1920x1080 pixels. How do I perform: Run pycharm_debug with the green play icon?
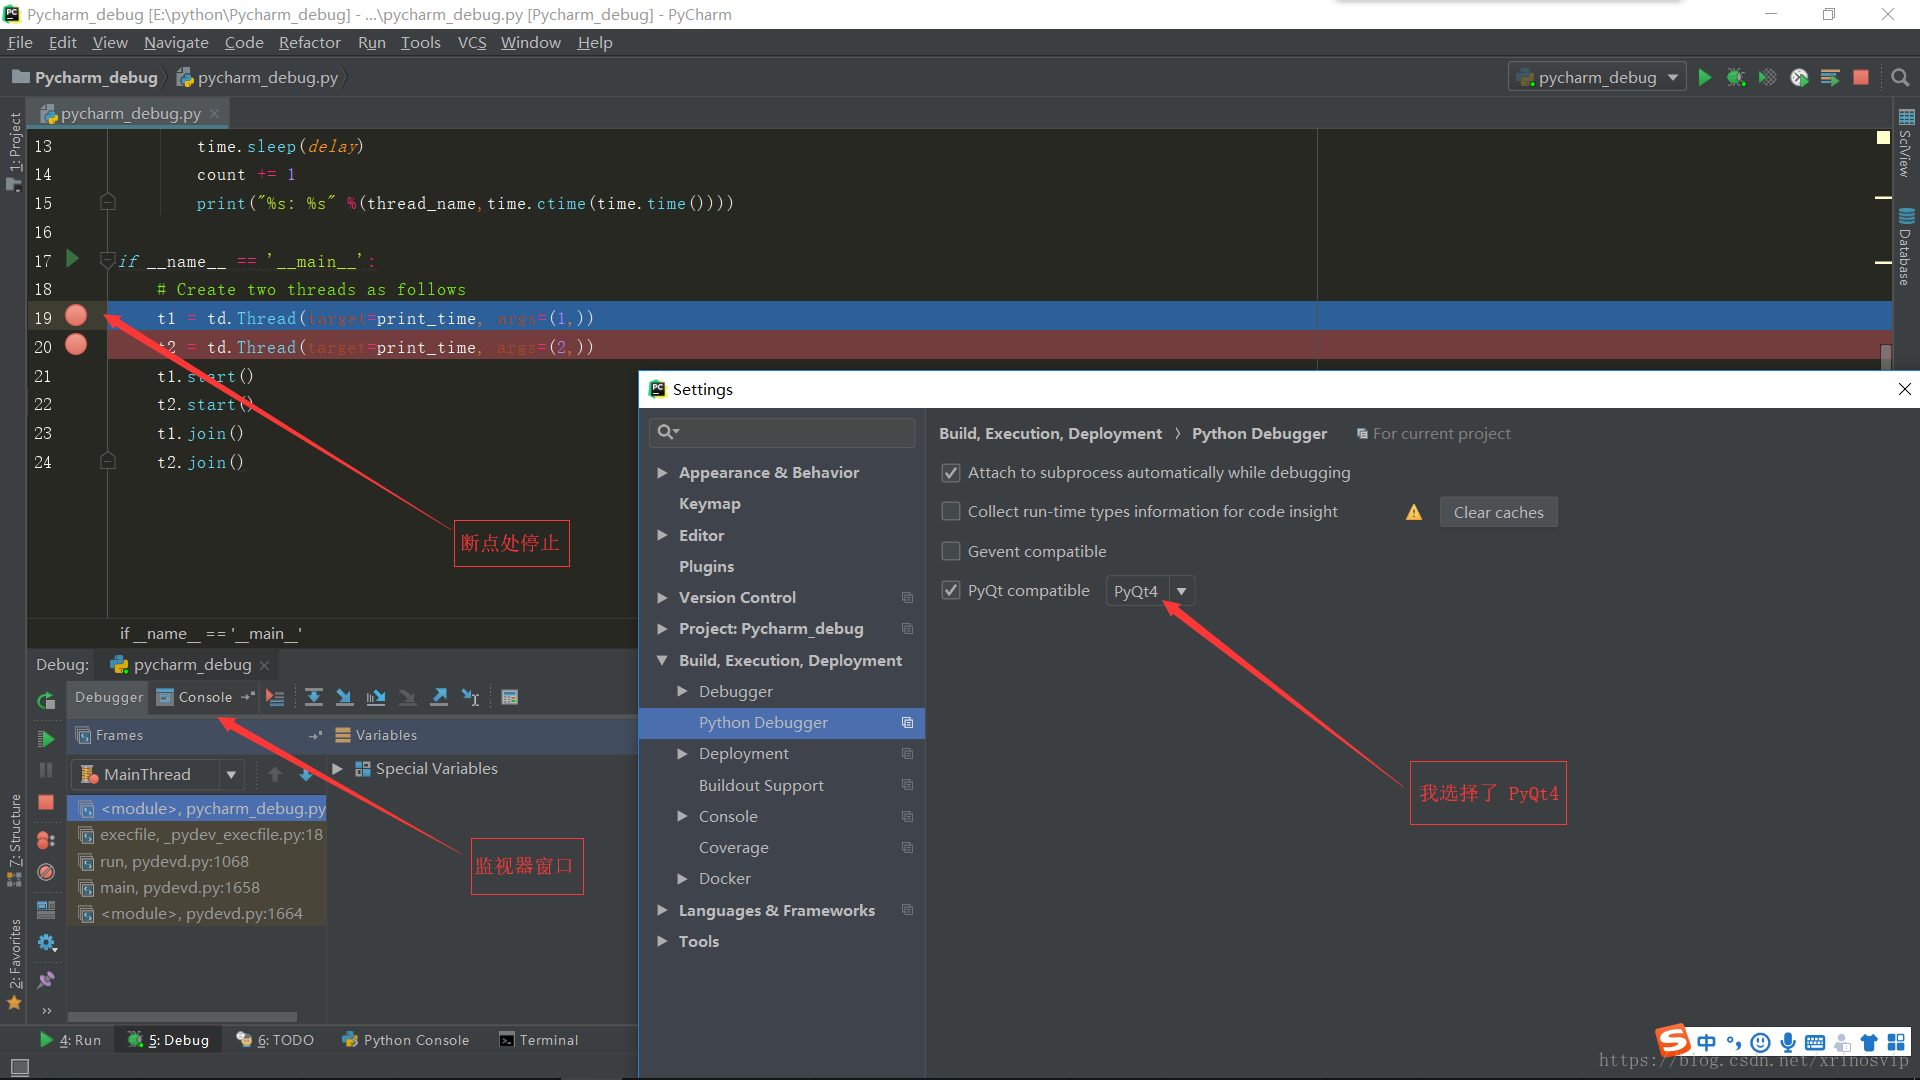pyautogui.click(x=1705, y=77)
